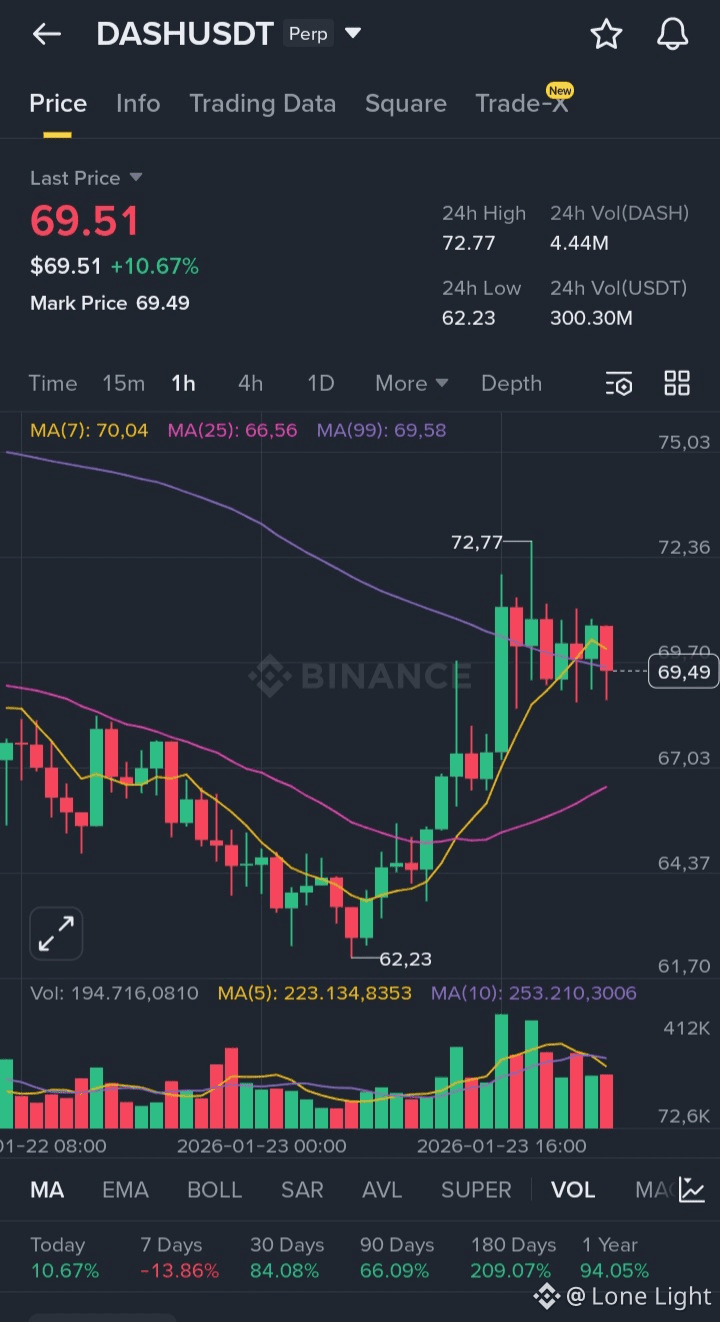720x1322 pixels.
Task: Click the 24h Vol(USDT) 300.30M value
Action: point(591,318)
